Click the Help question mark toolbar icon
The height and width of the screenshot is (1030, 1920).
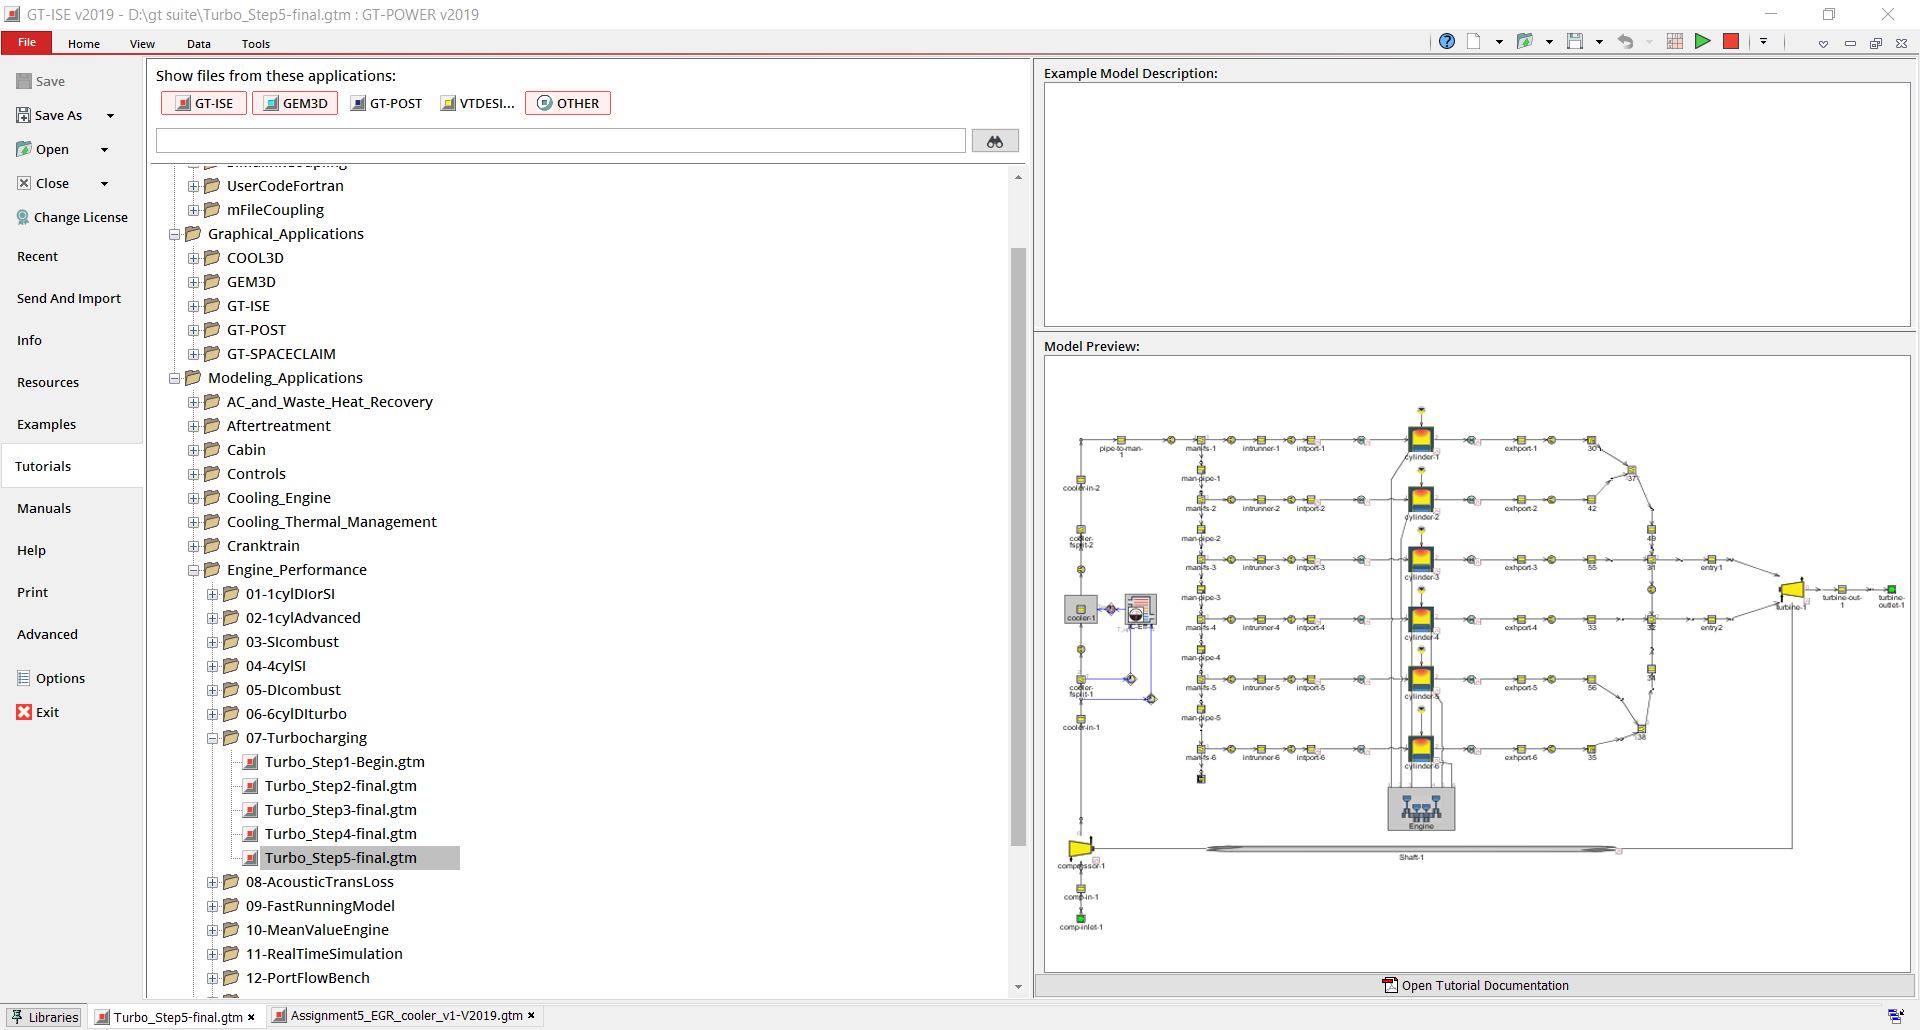tap(1446, 41)
